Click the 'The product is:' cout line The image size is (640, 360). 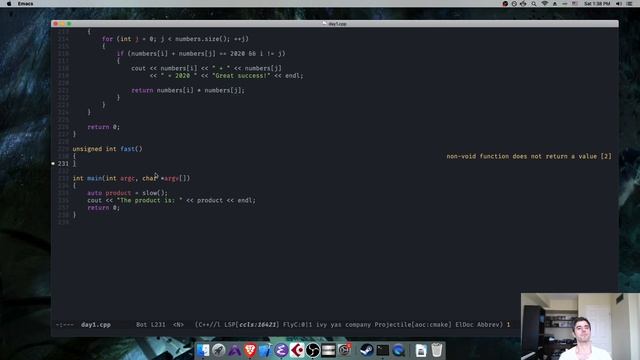point(171,200)
